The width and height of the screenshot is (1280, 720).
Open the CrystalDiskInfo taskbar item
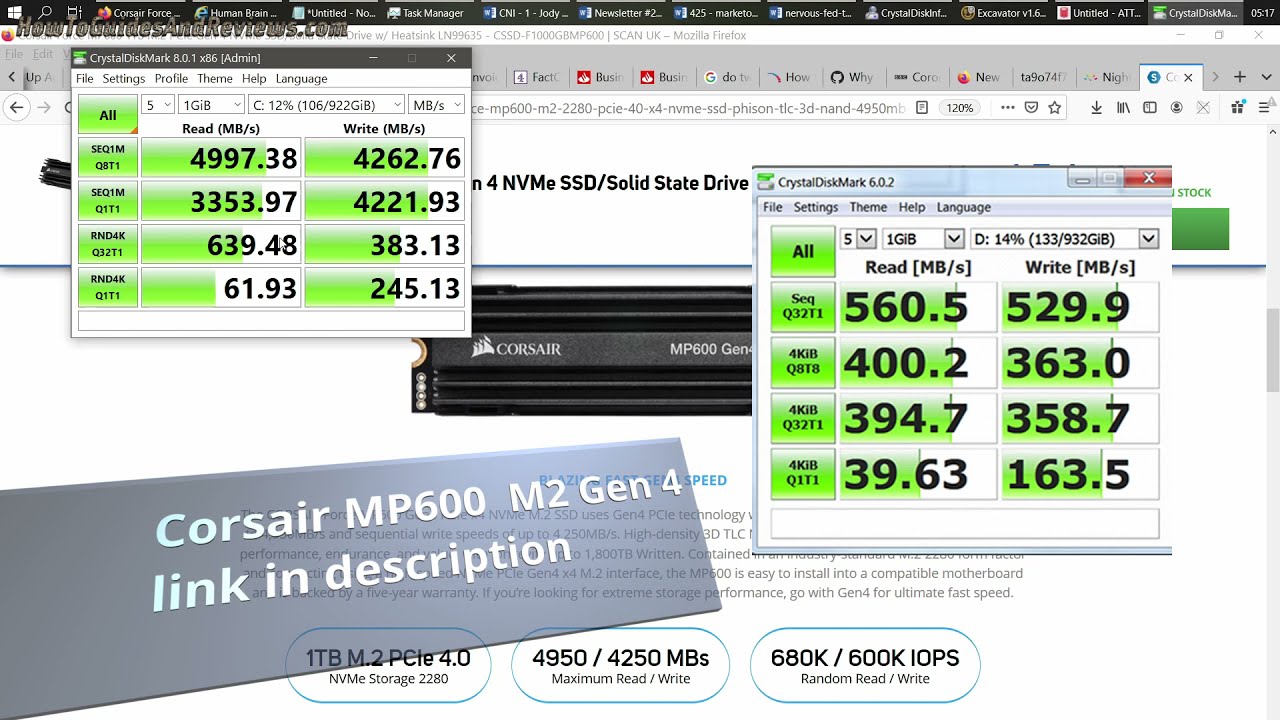[x=907, y=13]
